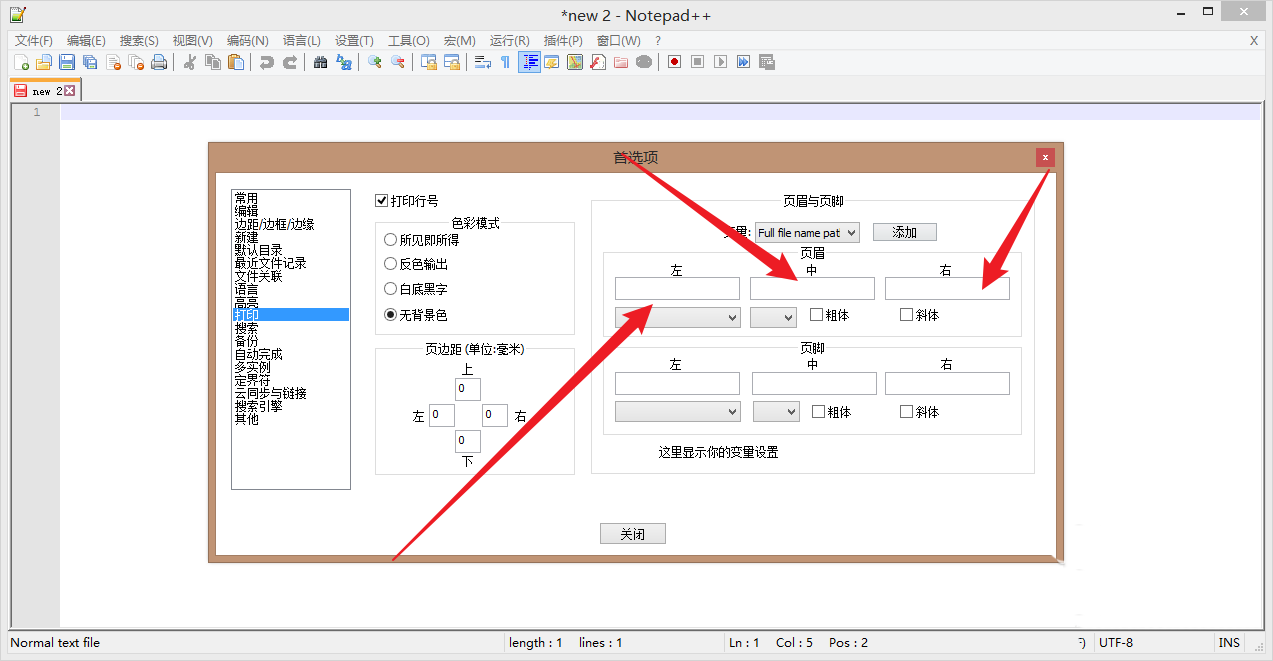Toggle the Show All Characters pilcrow icon
Viewport: 1273px width, 661px height.
coord(502,62)
